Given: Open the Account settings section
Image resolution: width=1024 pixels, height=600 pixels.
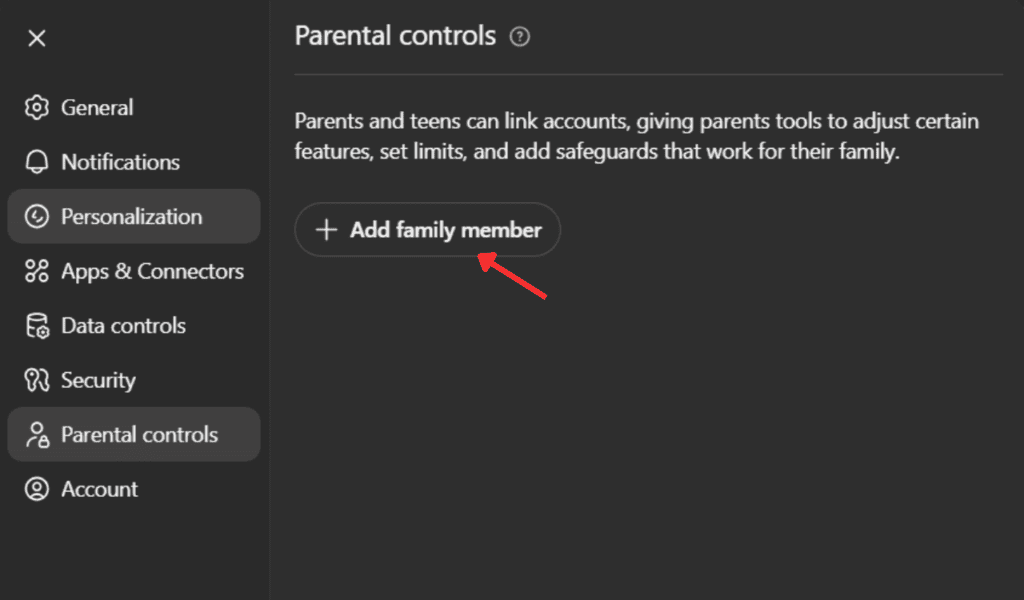Looking at the screenshot, I should (x=99, y=489).
